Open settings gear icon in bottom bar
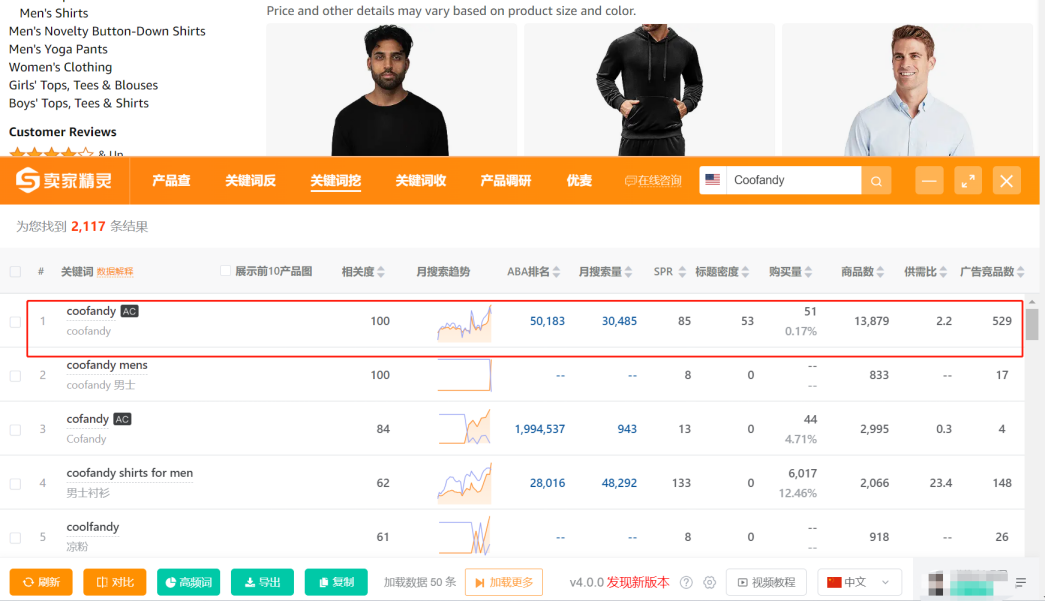Screen dimensions: 1046x602 pyautogui.click(x=710, y=582)
